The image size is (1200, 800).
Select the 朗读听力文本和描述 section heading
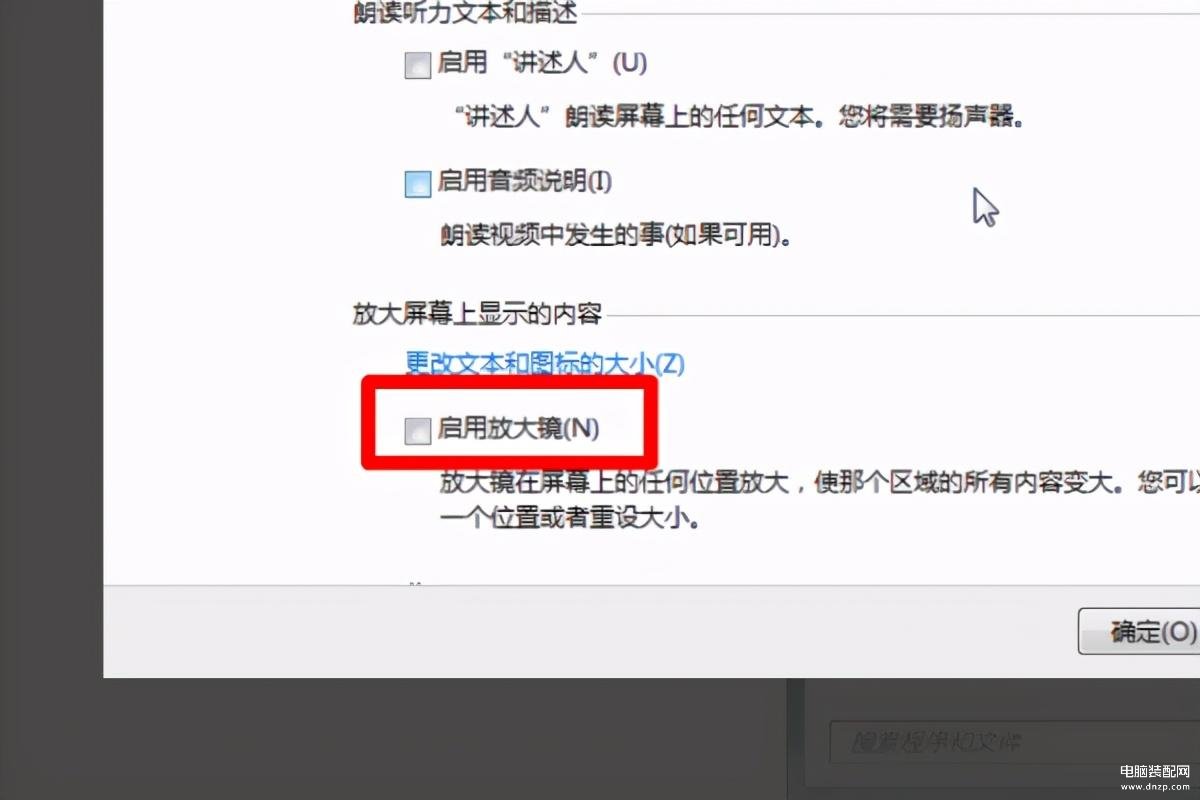pos(465,13)
